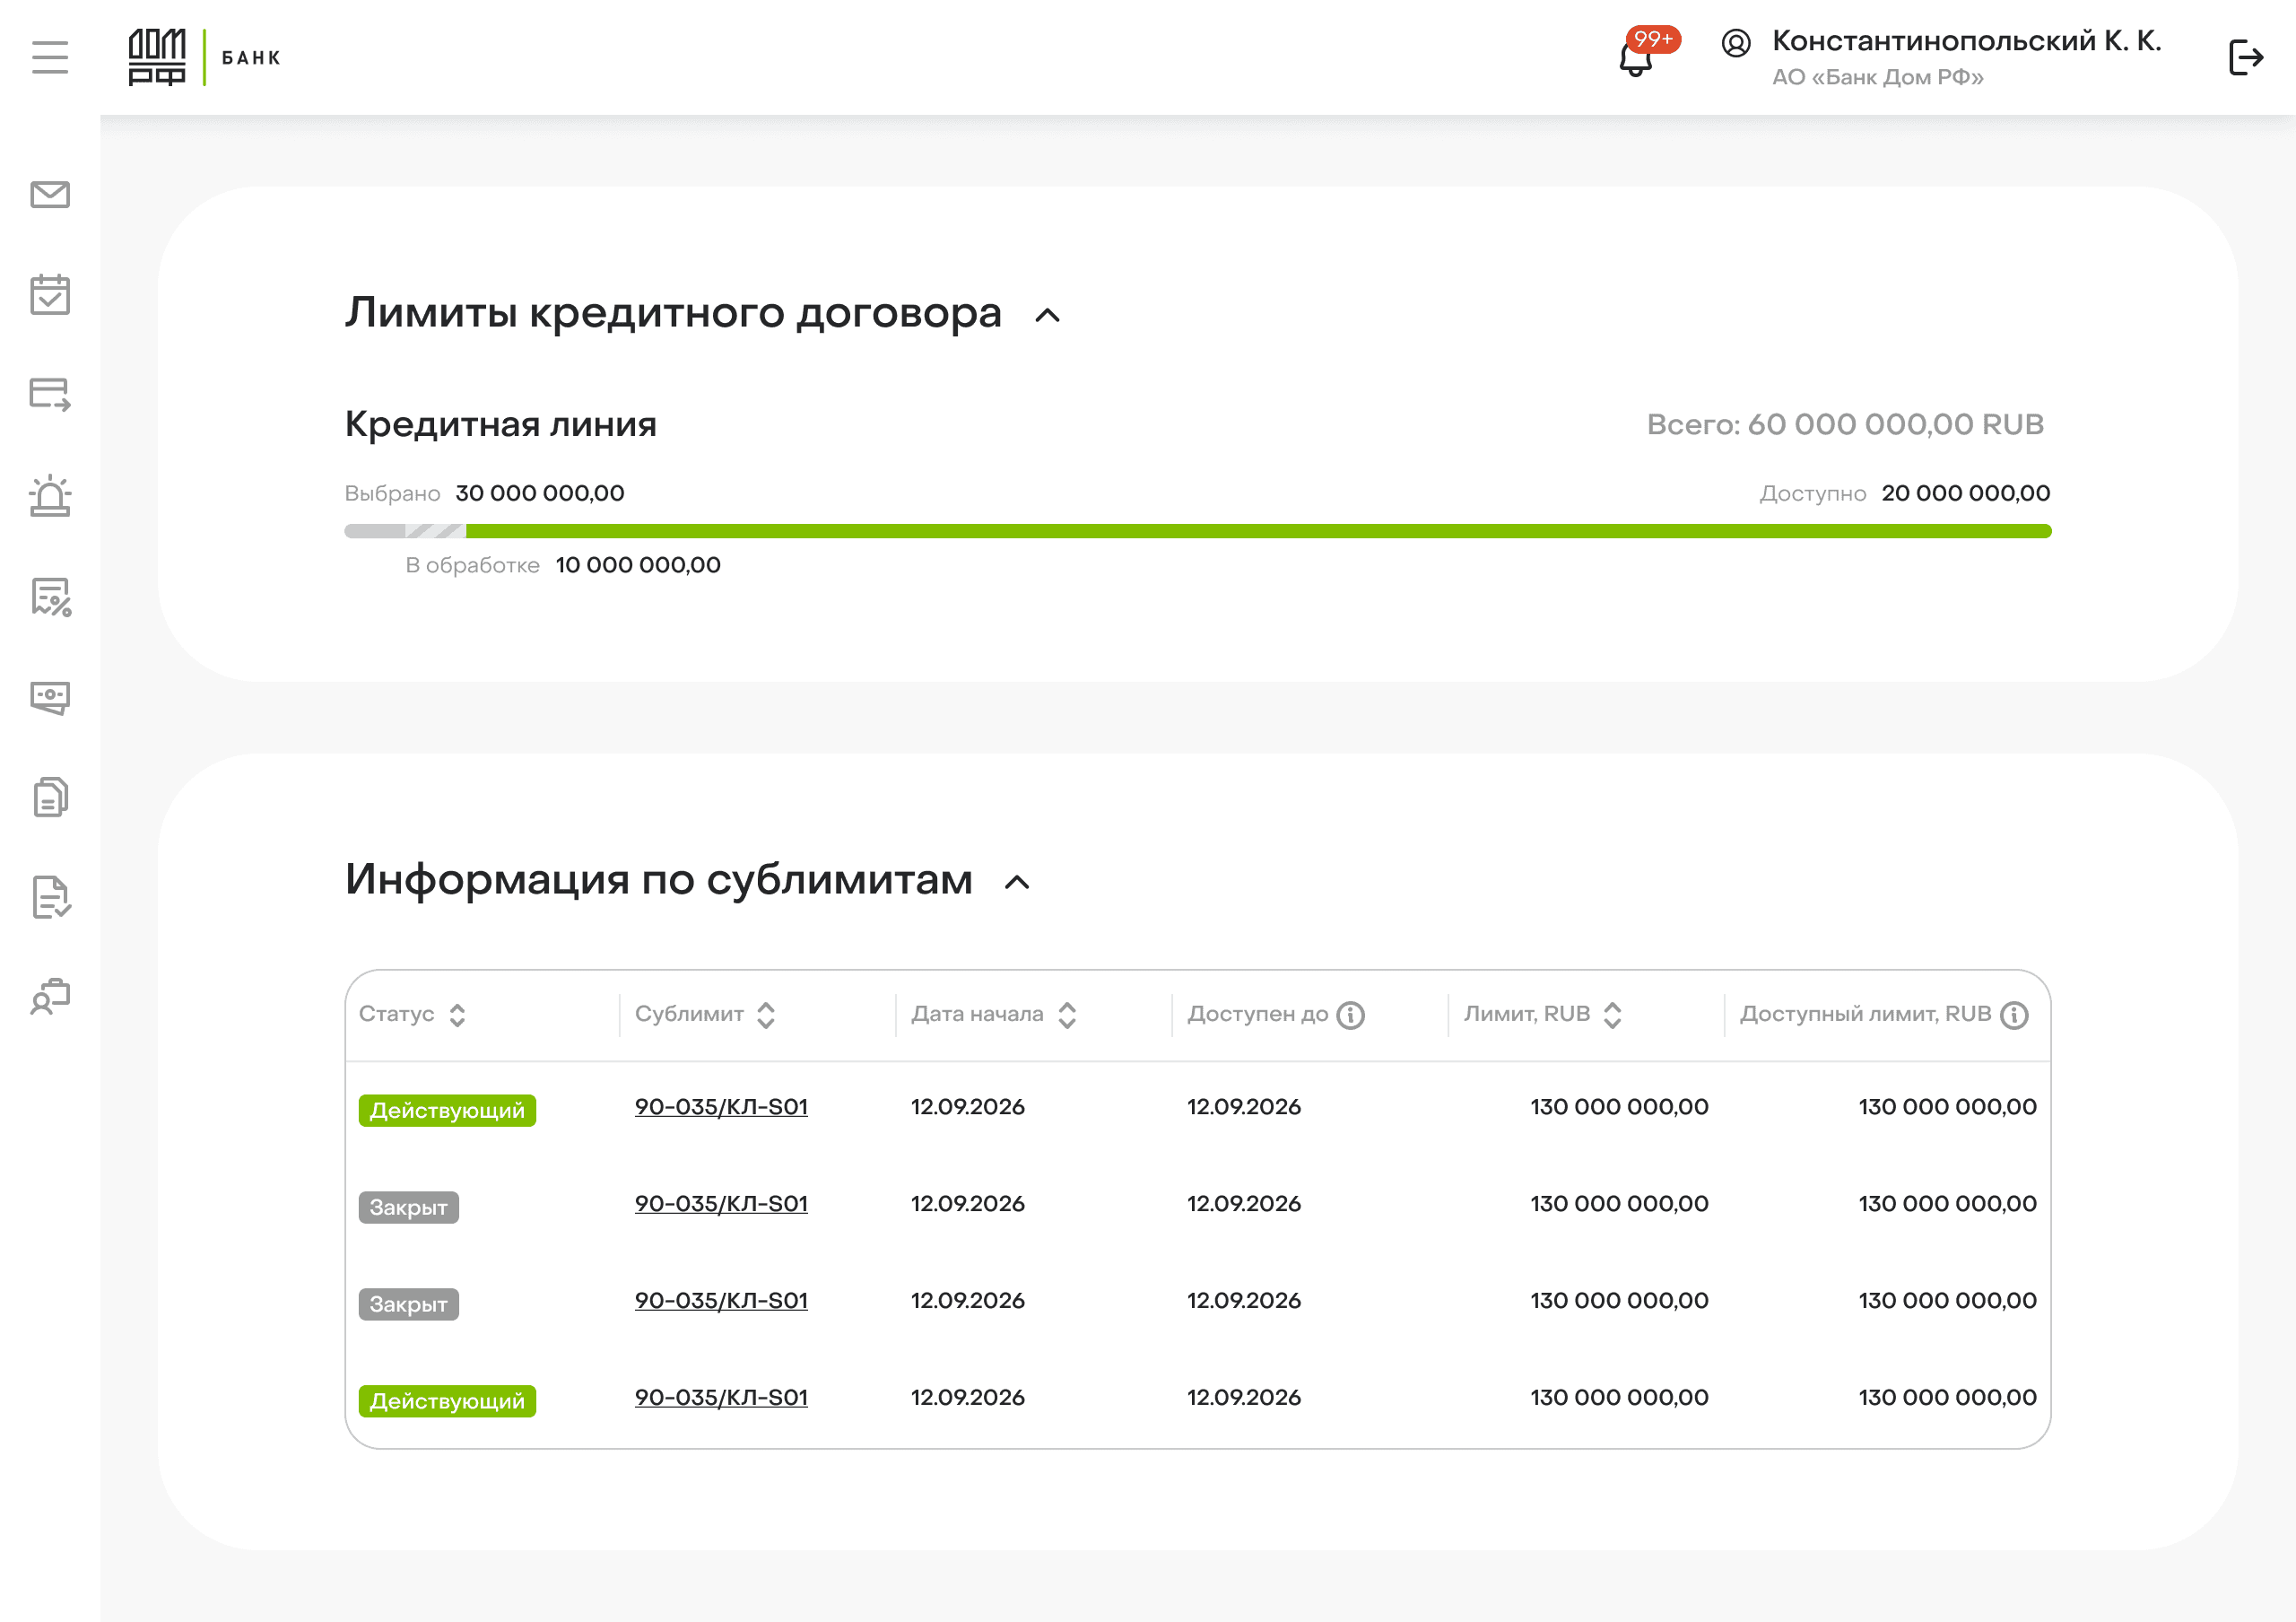
Task: Collapse the Лимиты кредитного договора section
Action: click(1047, 316)
